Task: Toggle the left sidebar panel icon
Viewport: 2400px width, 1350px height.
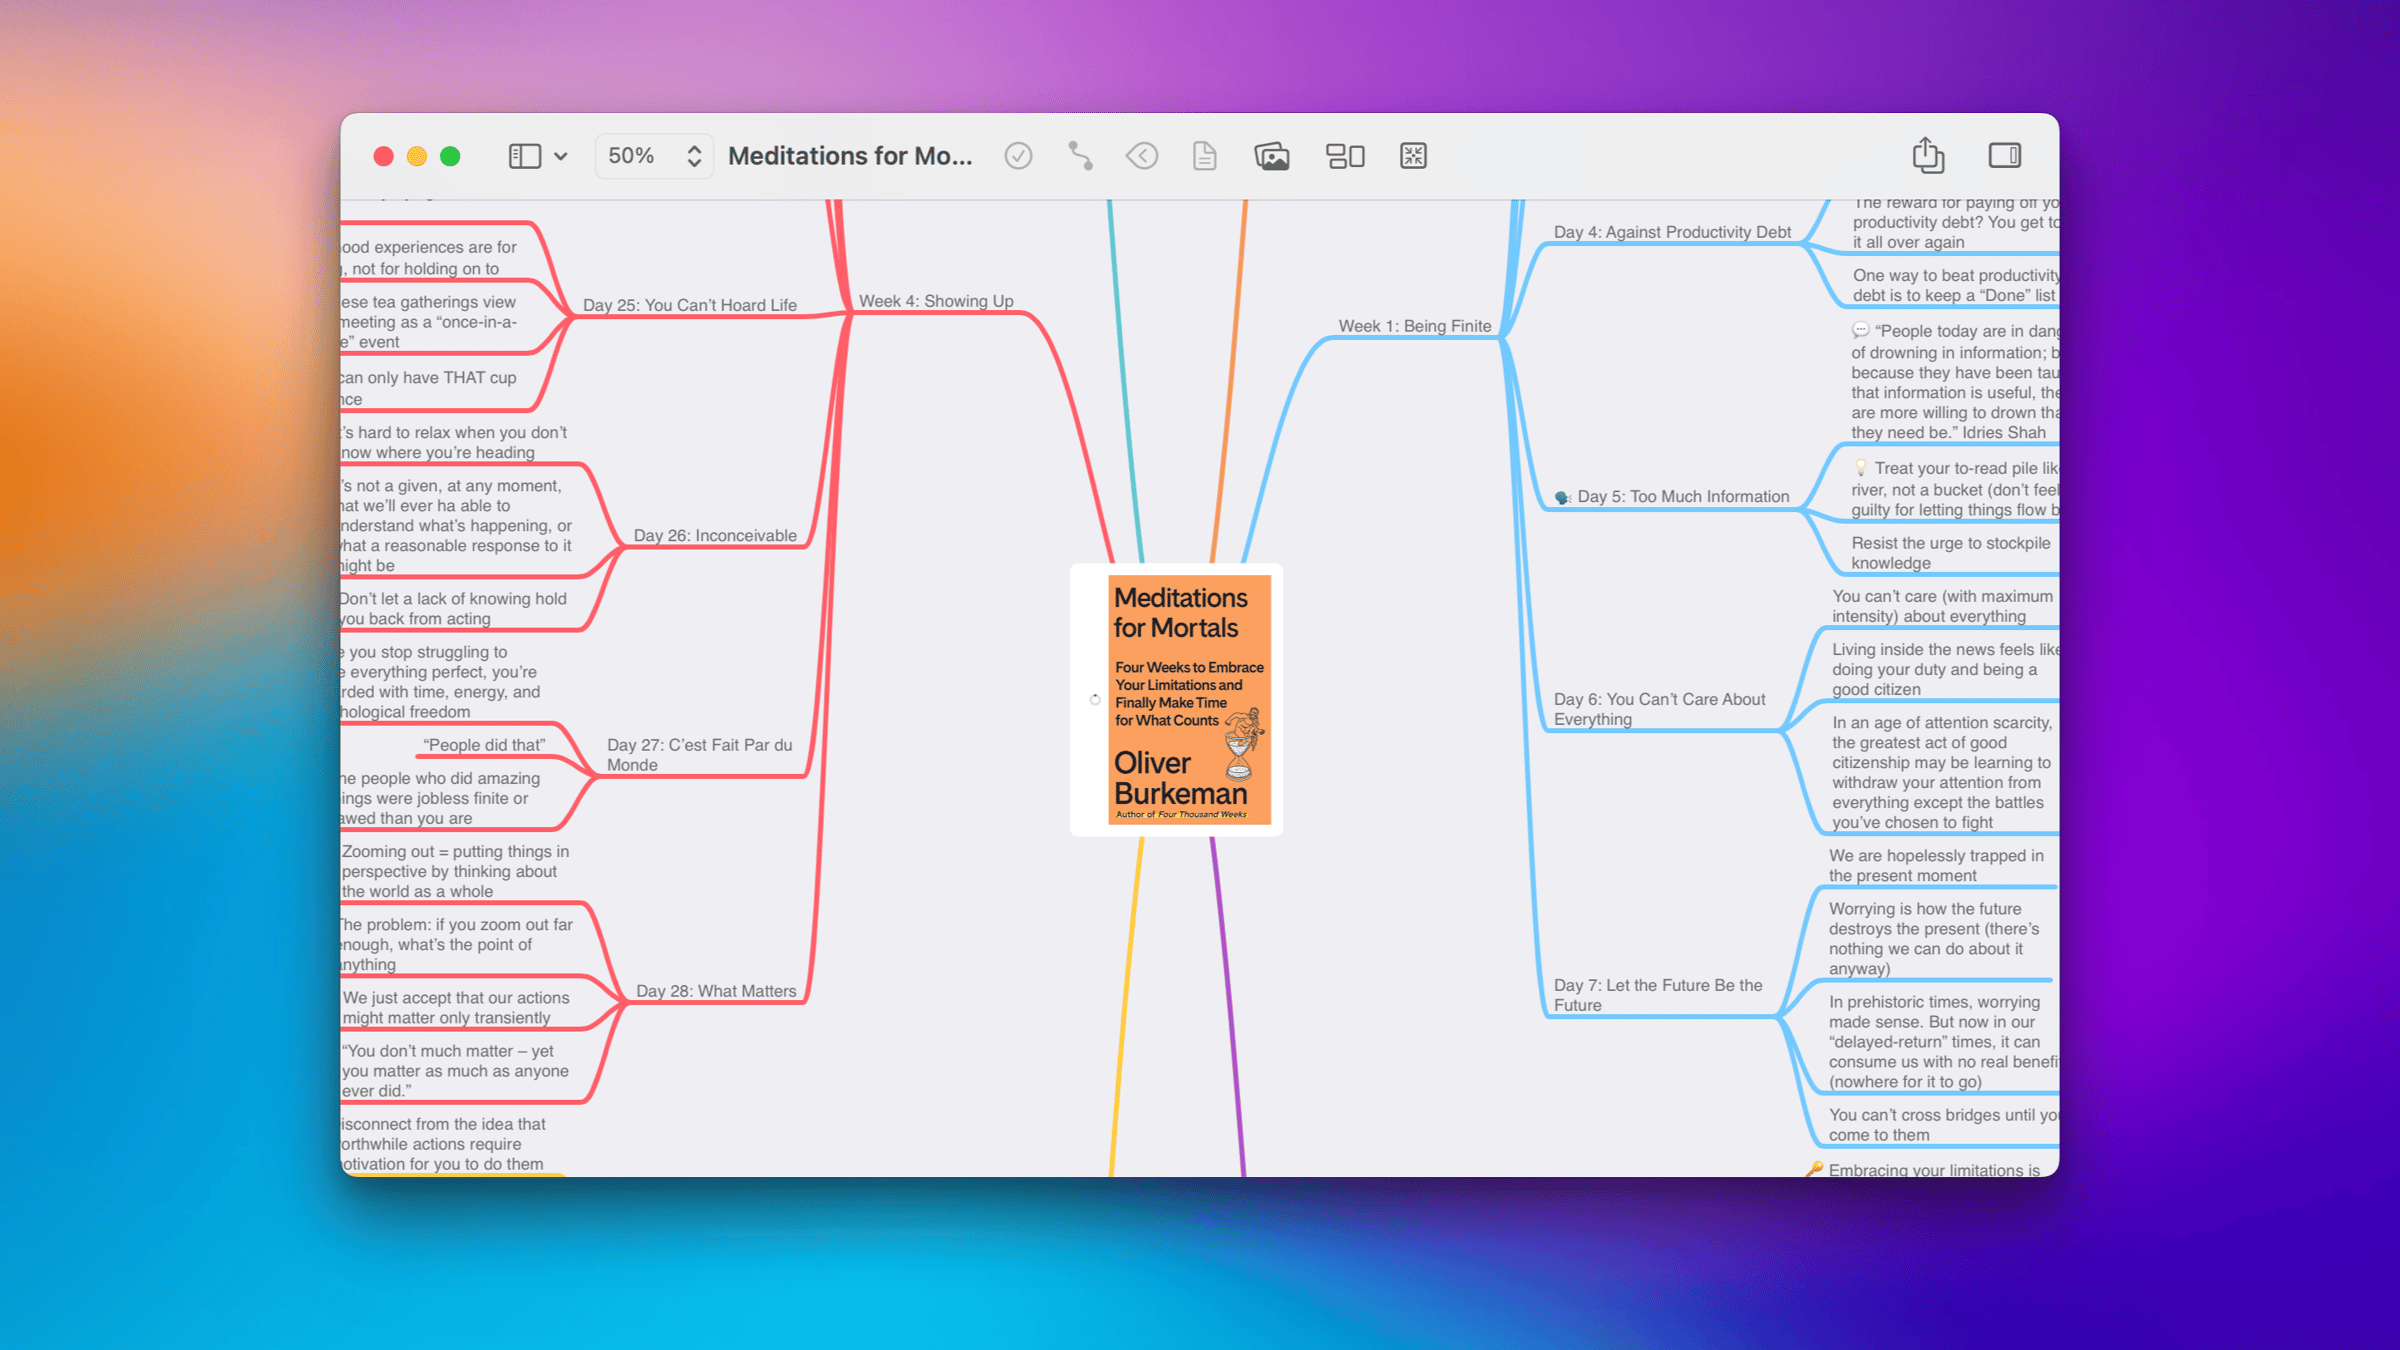Action: pyautogui.click(x=524, y=156)
